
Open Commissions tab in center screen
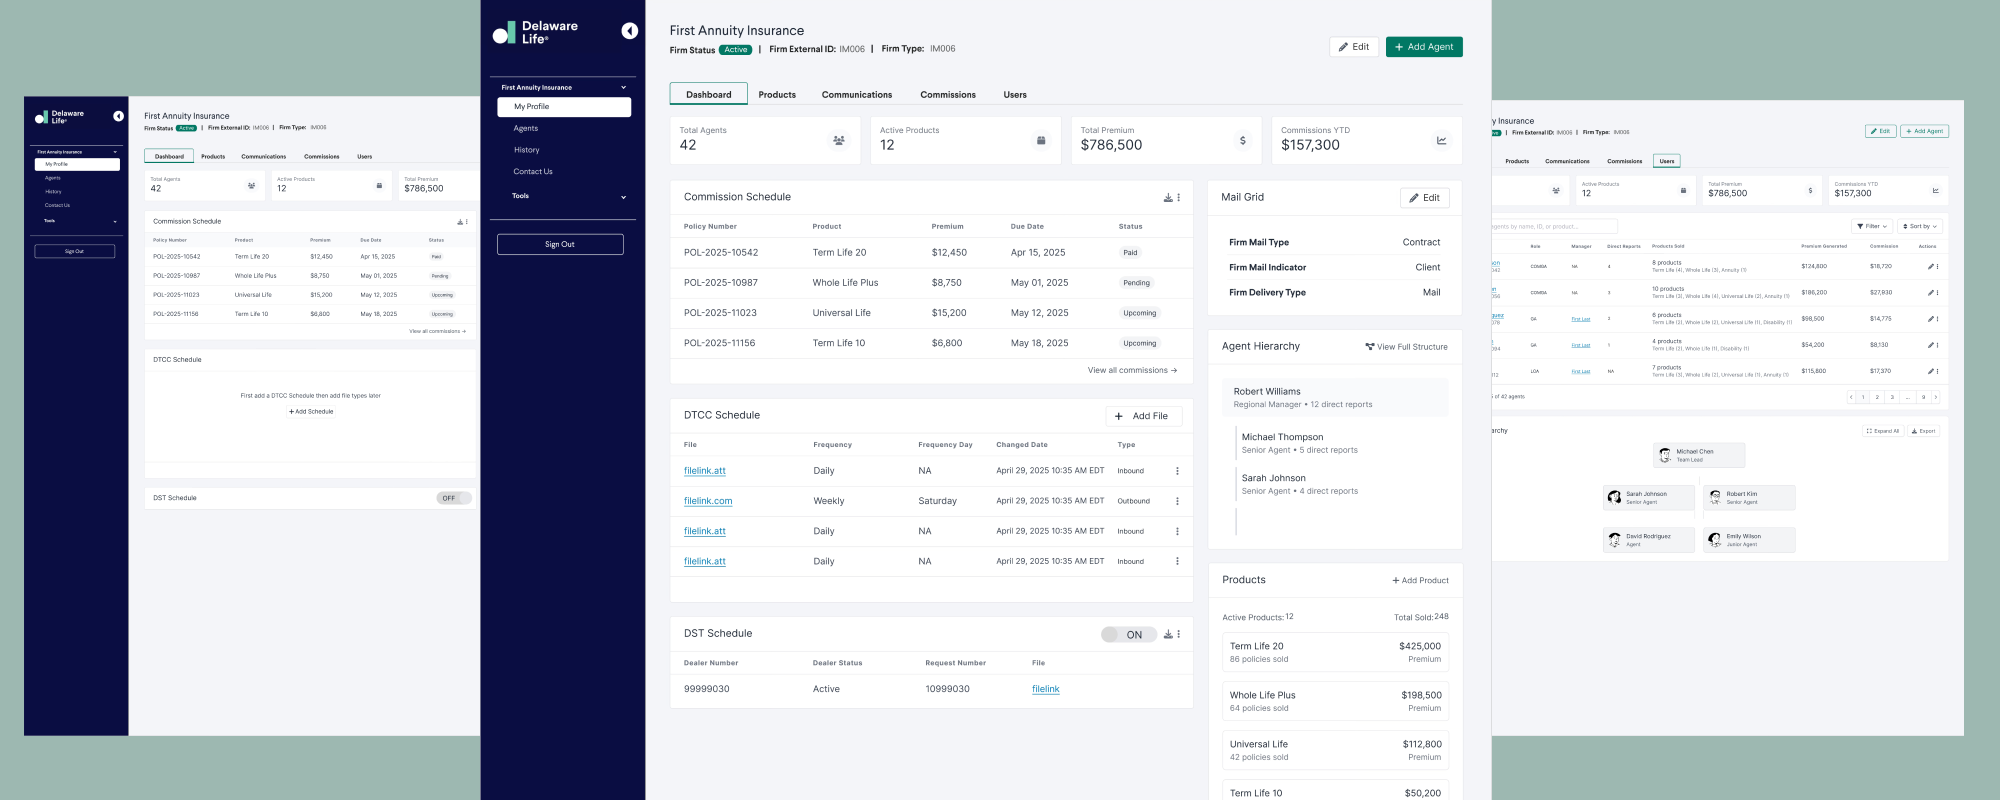tap(948, 95)
